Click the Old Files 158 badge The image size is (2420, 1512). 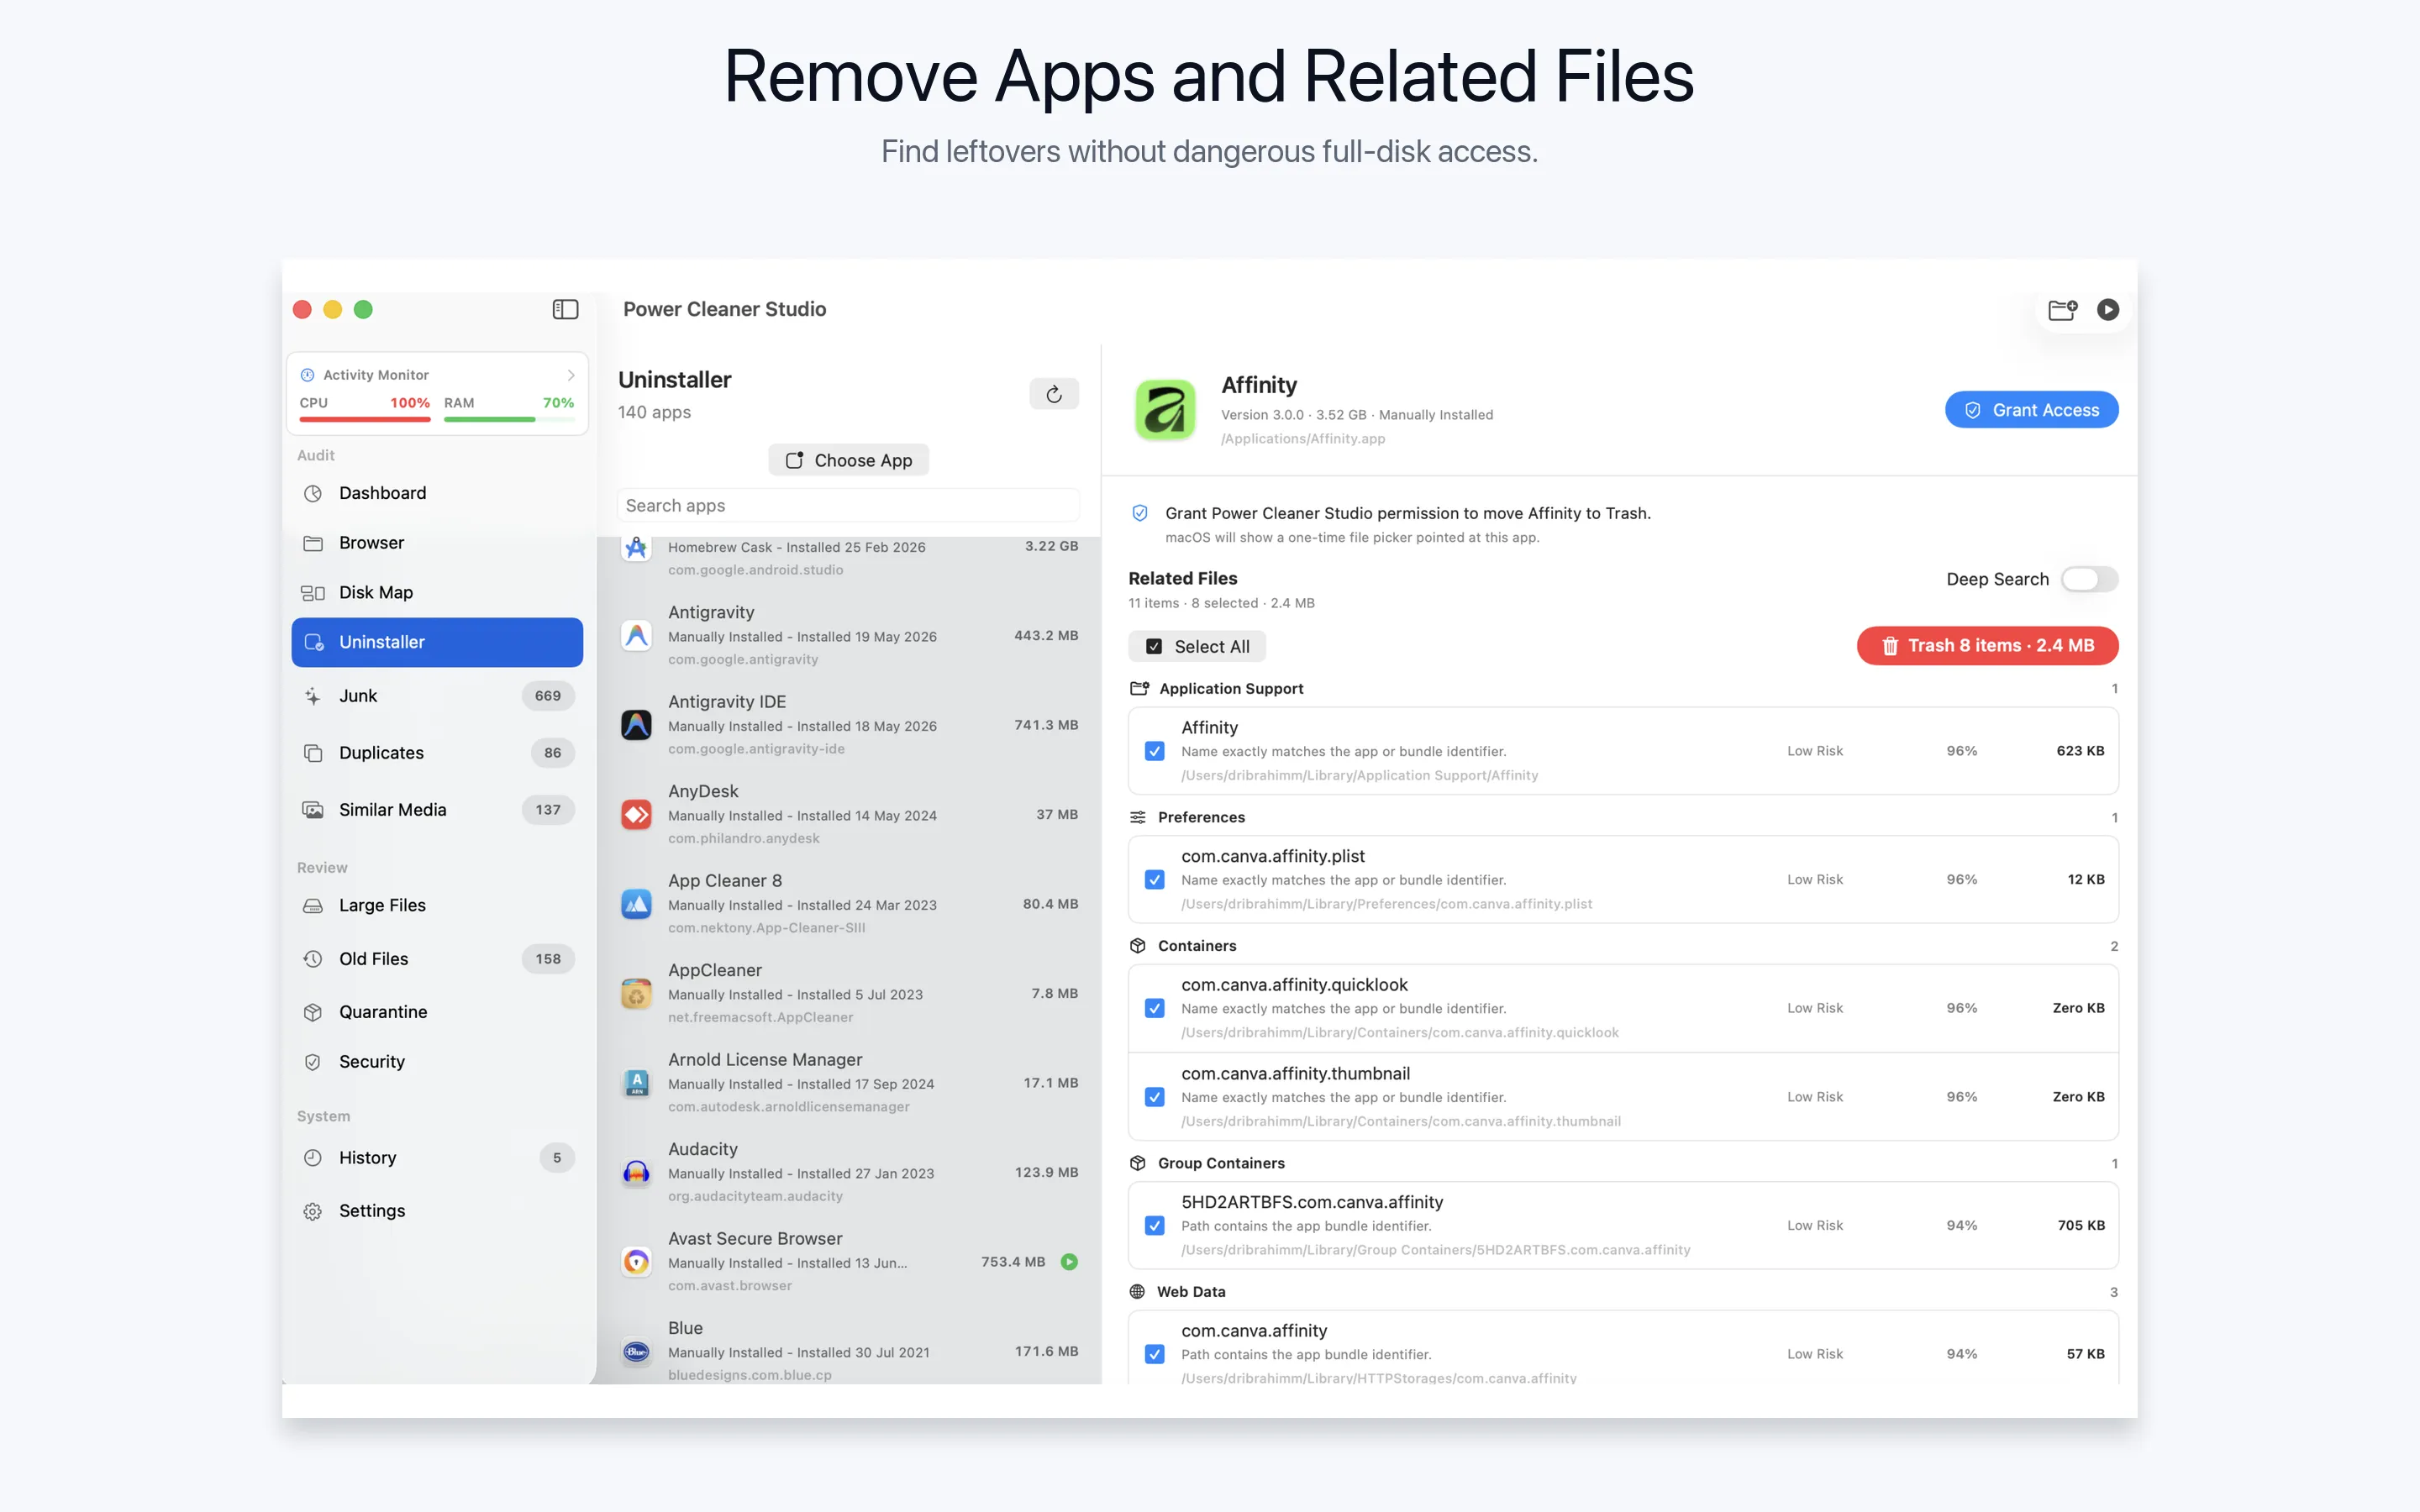(548, 959)
